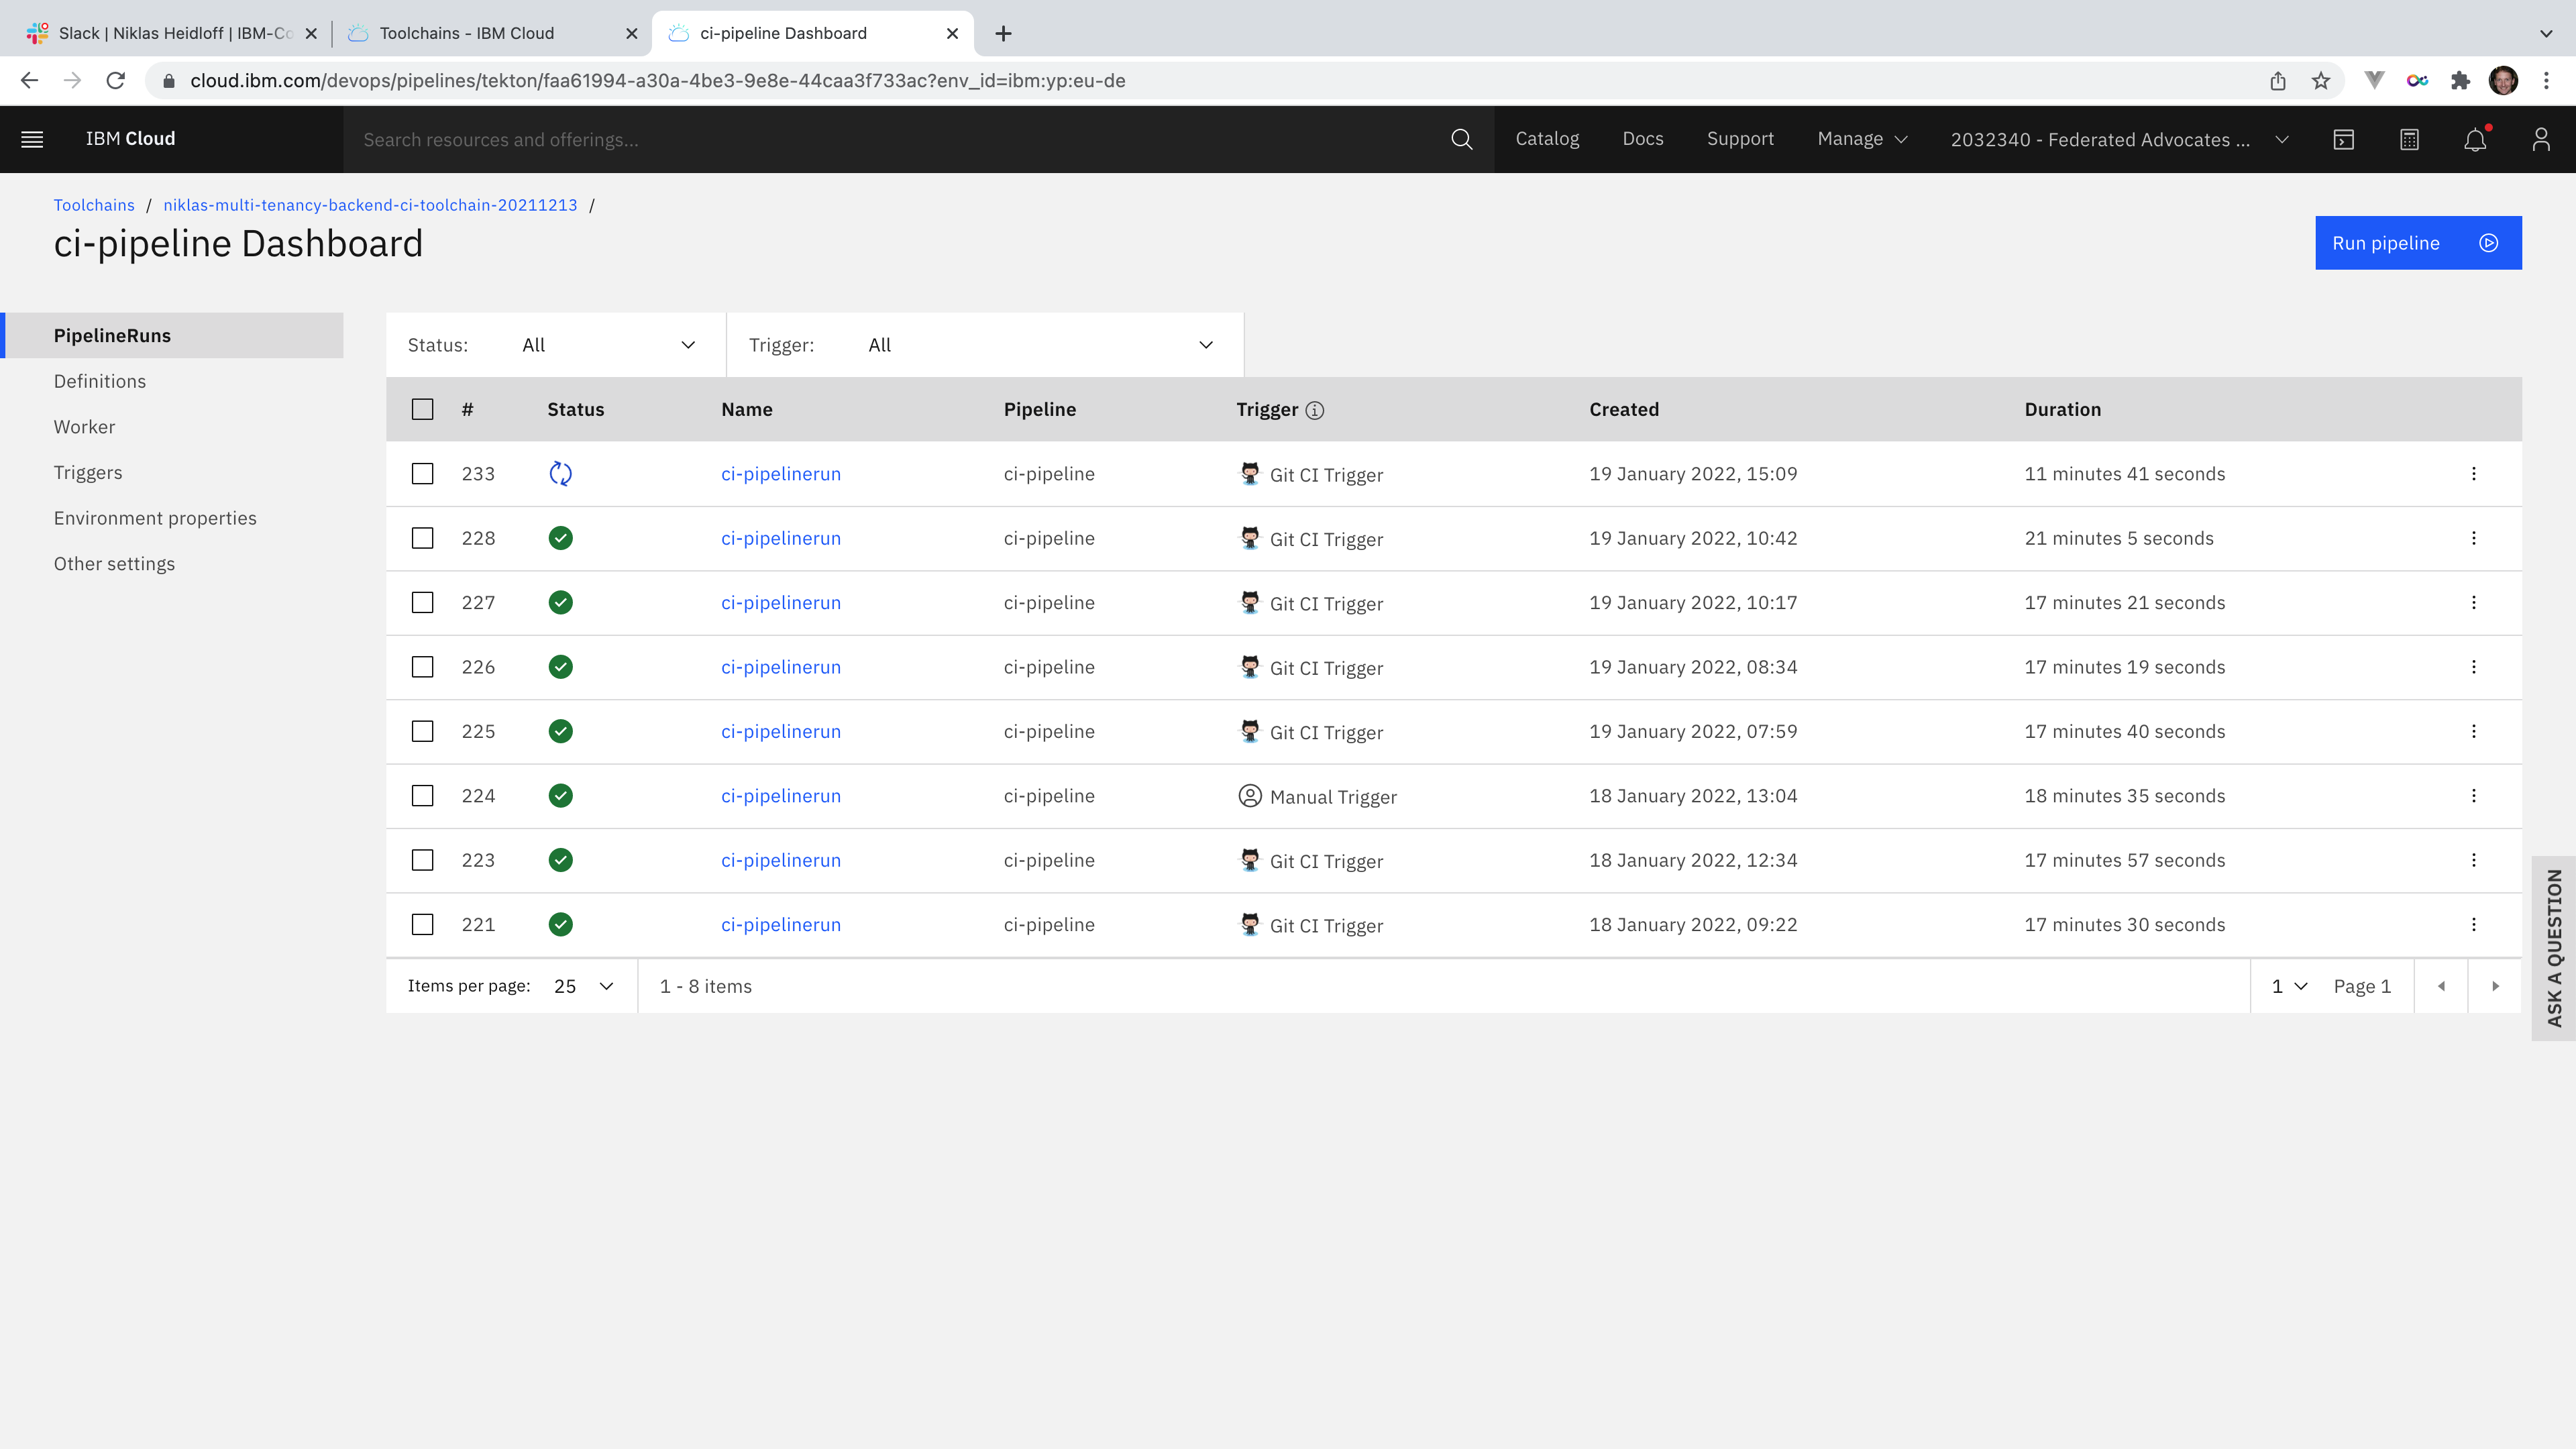This screenshot has height=1449, width=2576.
Task: Open overflow menu for run 233
Action: [2473, 474]
